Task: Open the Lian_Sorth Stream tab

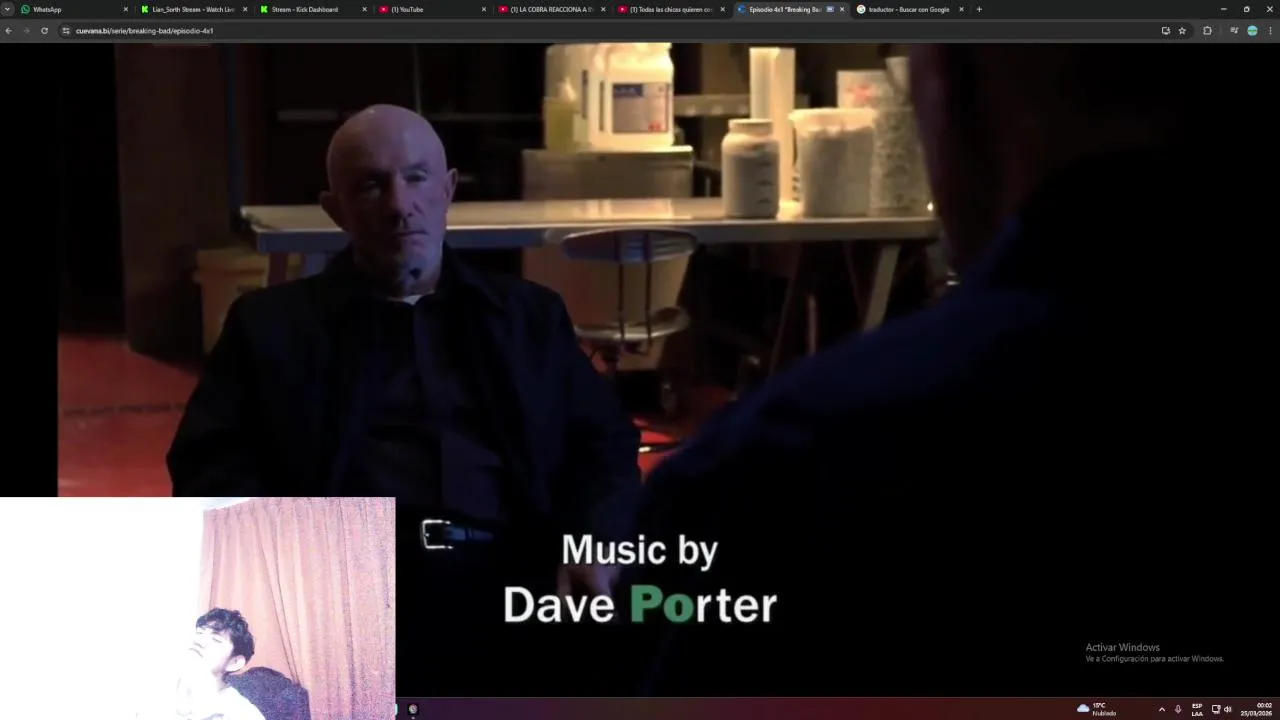Action: click(194, 9)
